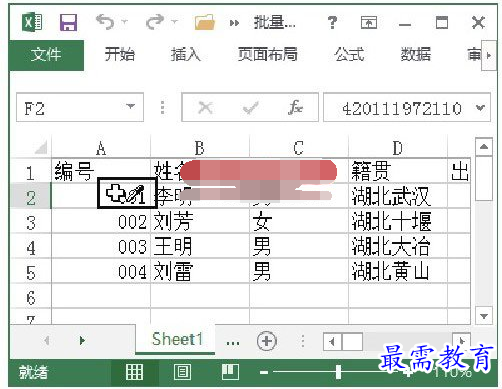Image resolution: width=502 pixels, height=389 pixels.
Task: Click the zoom slider handle
Action: pos(338,372)
